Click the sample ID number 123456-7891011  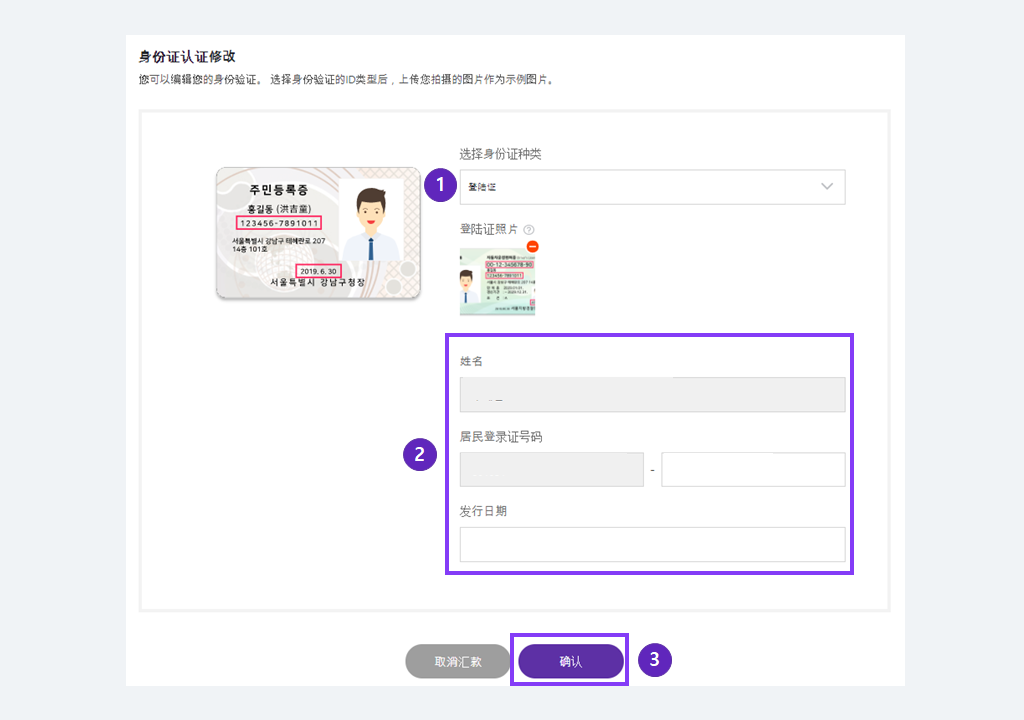pyautogui.click(x=278, y=223)
